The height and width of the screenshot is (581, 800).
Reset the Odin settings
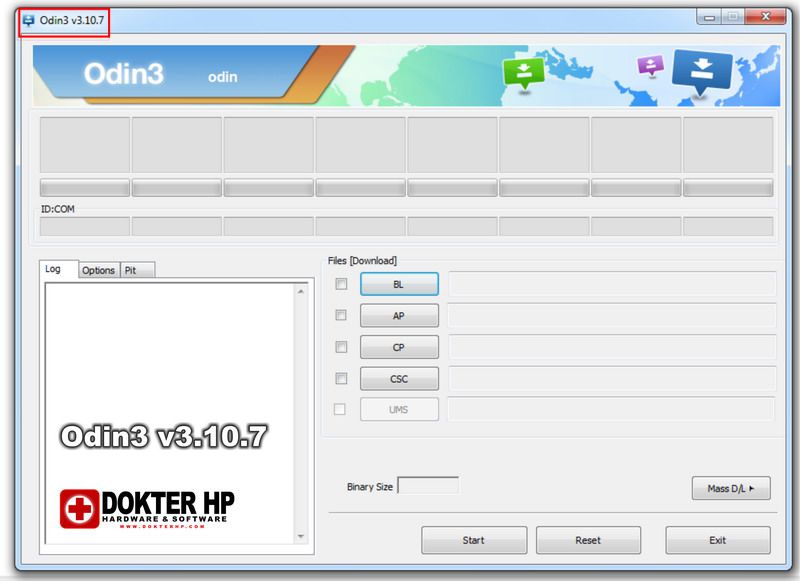(x=588, y=540)
